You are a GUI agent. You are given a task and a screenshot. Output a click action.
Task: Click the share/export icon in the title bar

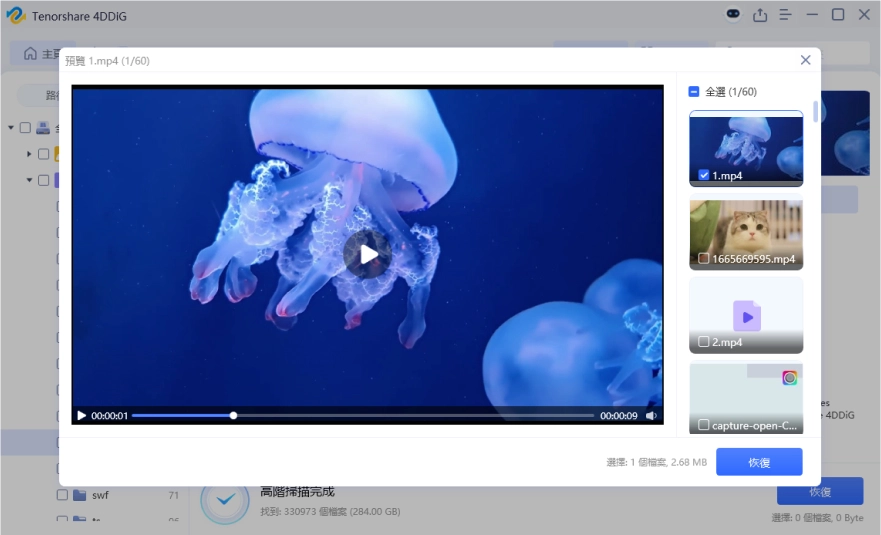pos(760,15)
